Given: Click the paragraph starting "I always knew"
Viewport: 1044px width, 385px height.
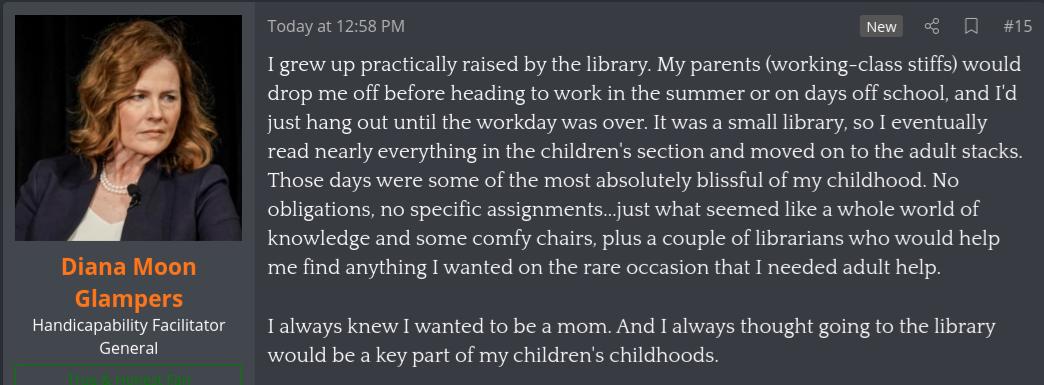Looking at the screenshot, I should [x=631, y=341].
